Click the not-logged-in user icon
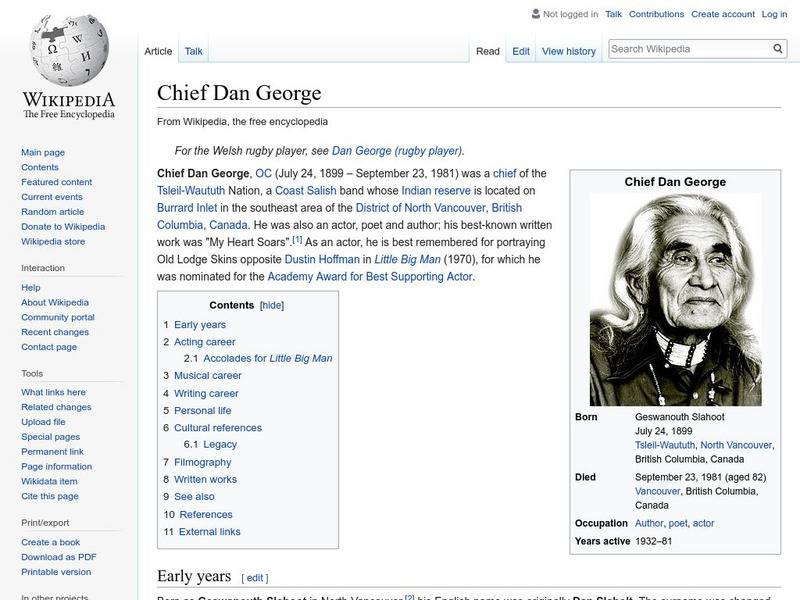The height and width of the screenshot is (600, 800). (x=535, y=14)
